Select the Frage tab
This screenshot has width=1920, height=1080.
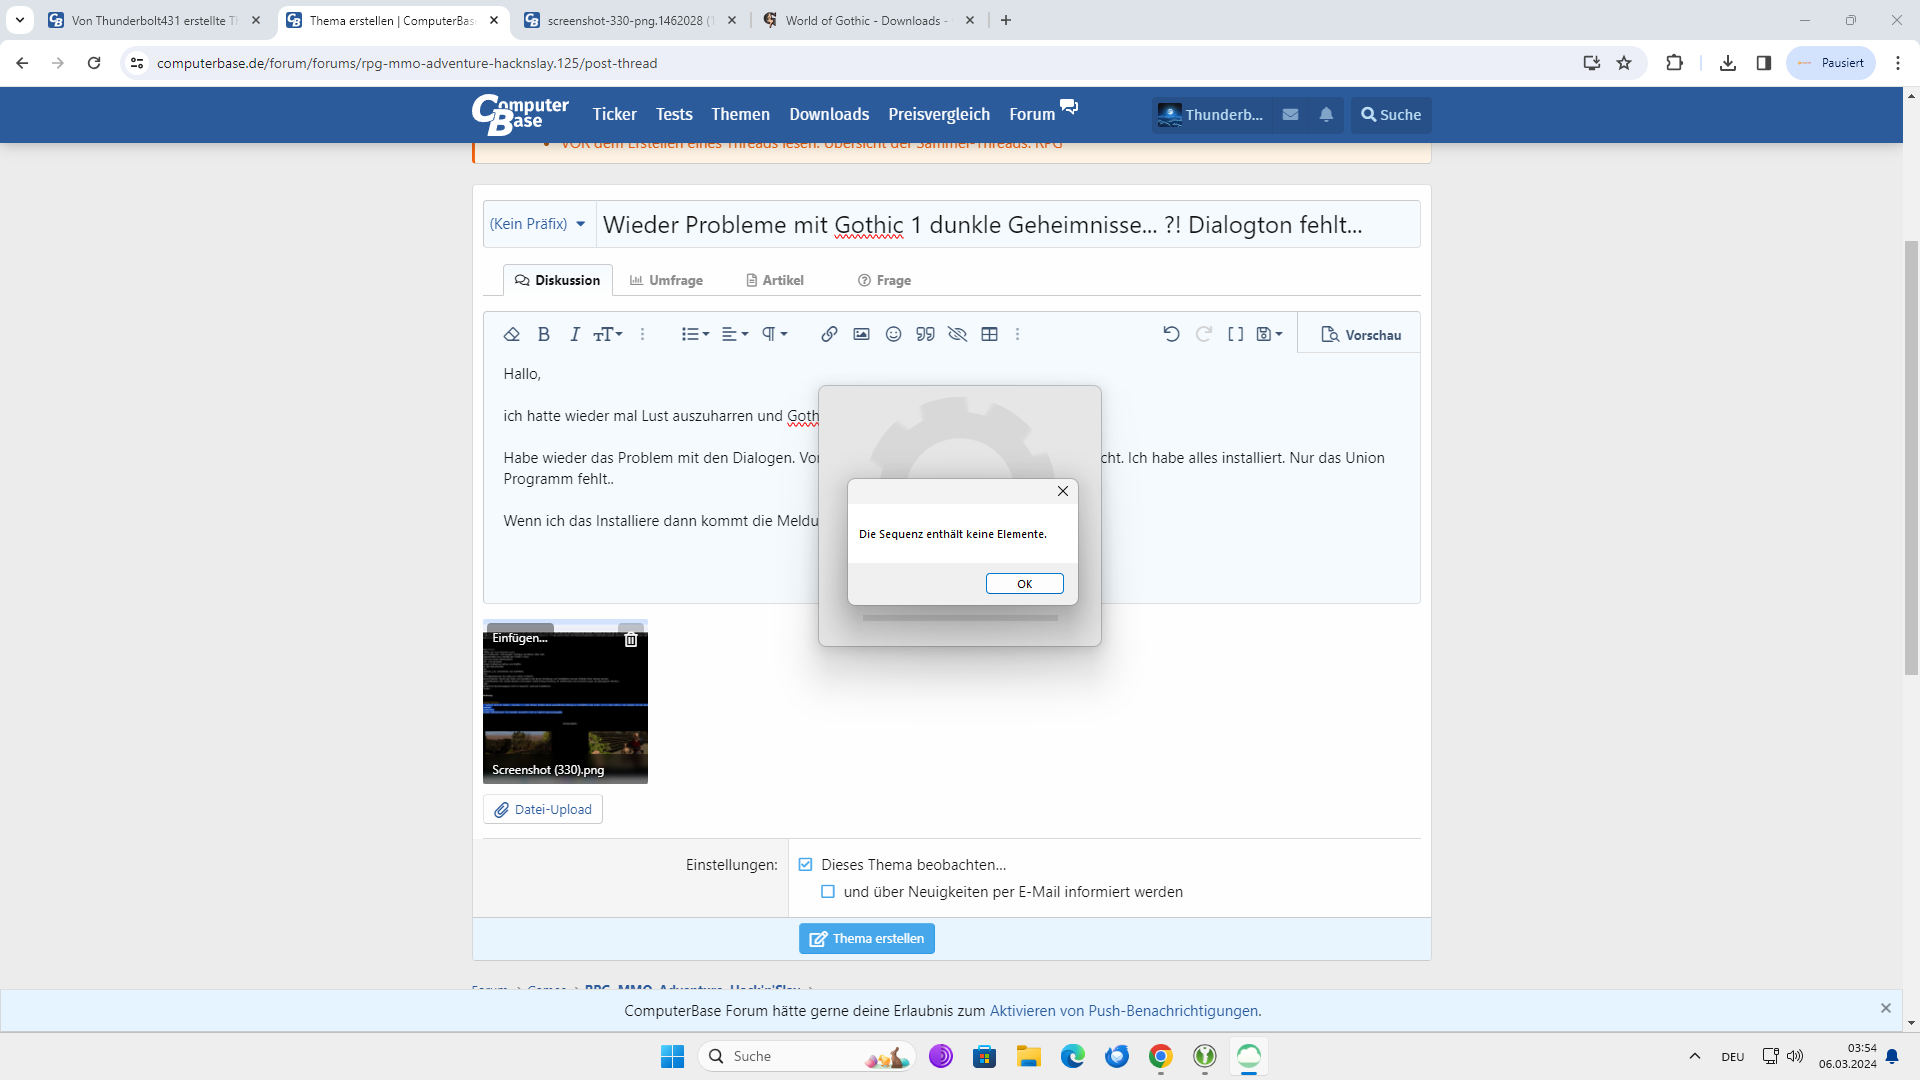coord(884,281)
